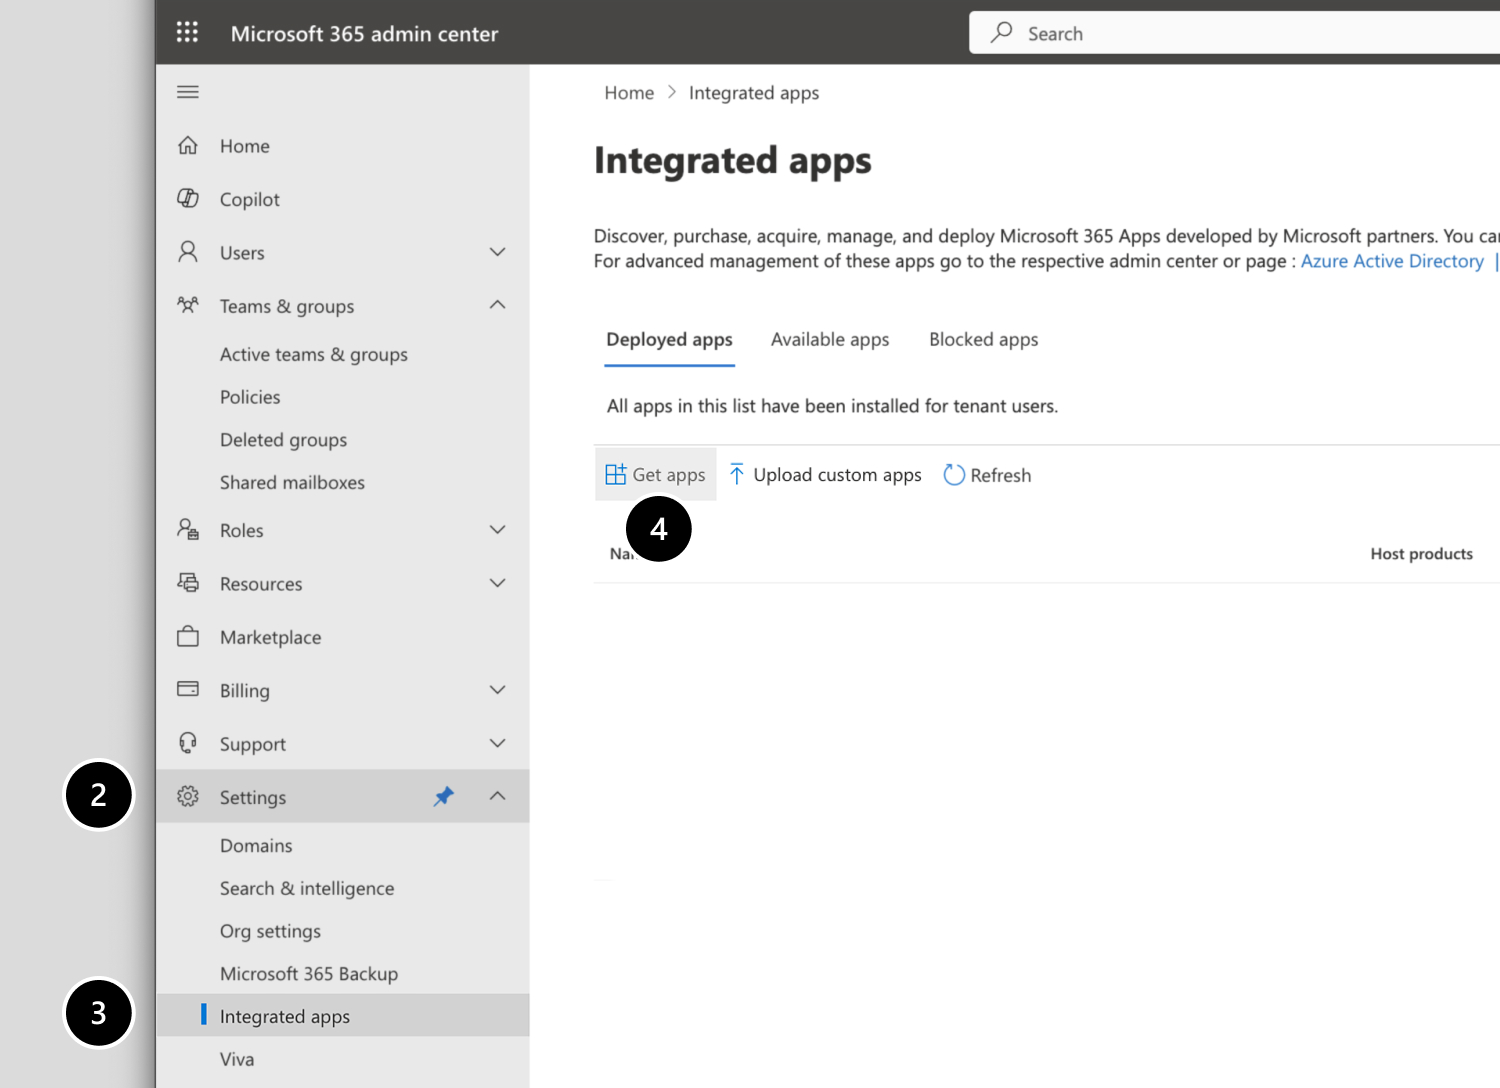Click the search magnifier icon
The height and width of the screenshot is (1088, 1500).
click(1001, 33)
